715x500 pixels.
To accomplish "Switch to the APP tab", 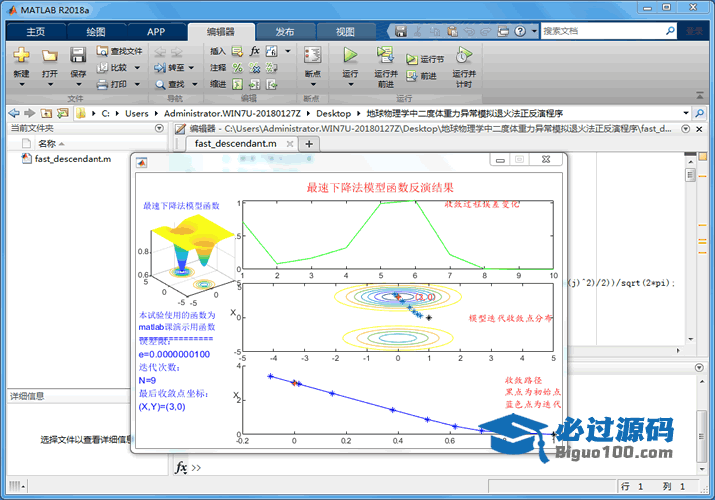I will coord(156,31).
